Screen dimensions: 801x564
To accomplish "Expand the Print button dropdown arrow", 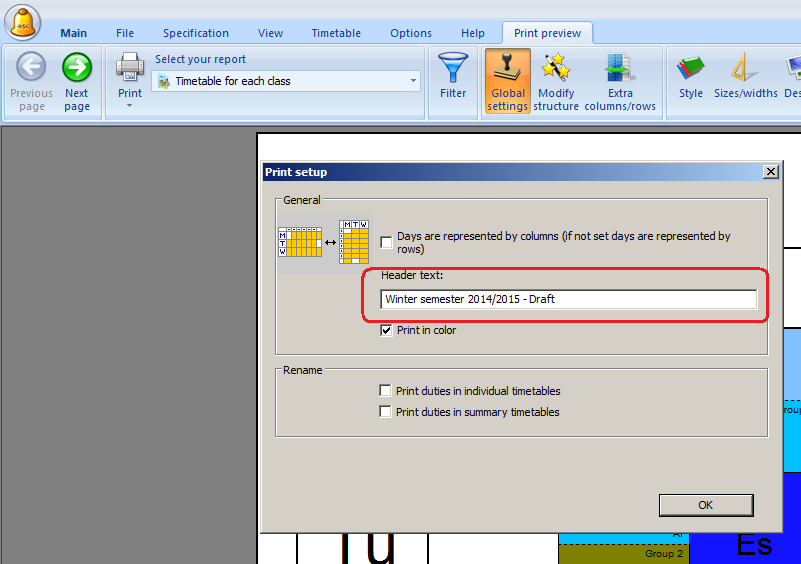I will (x=130, y=105).
